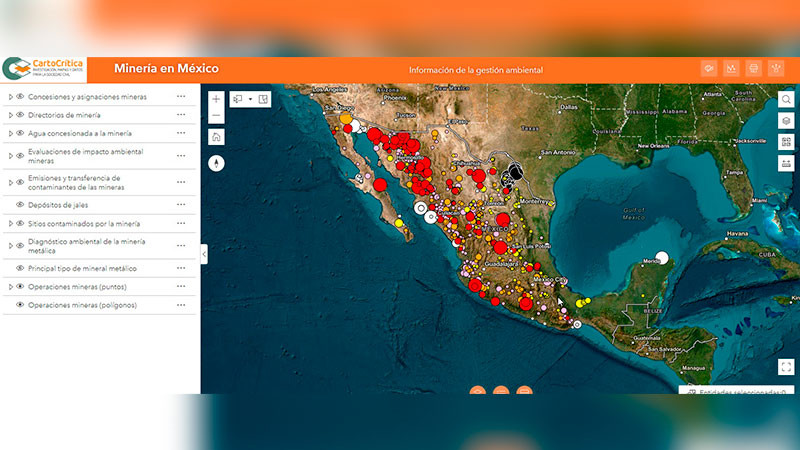Expand Directorios de minería group

pos(10,115)
